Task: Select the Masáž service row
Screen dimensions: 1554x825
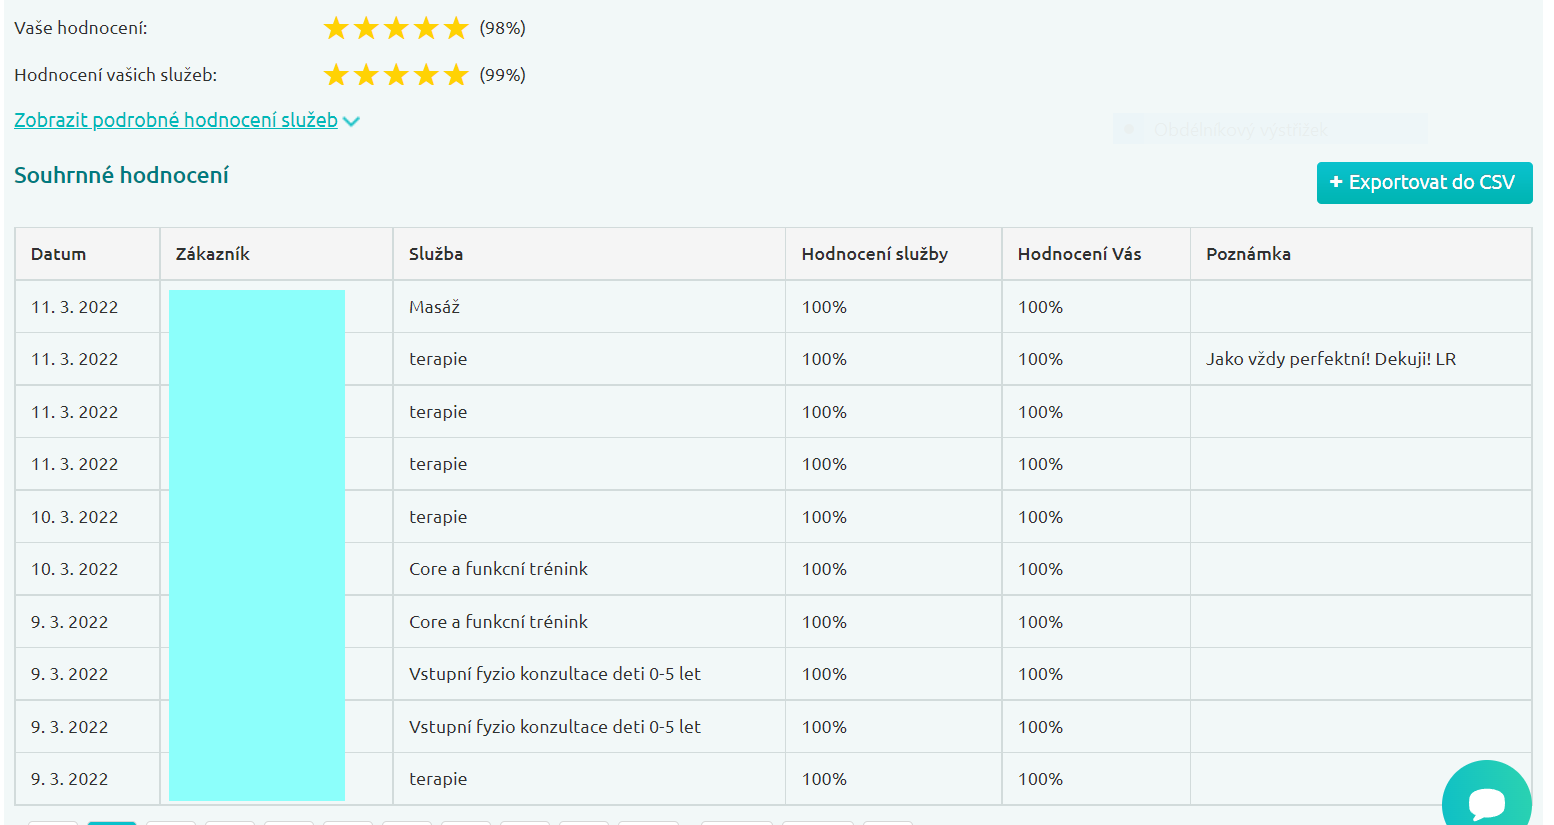Action: point(435,307)
